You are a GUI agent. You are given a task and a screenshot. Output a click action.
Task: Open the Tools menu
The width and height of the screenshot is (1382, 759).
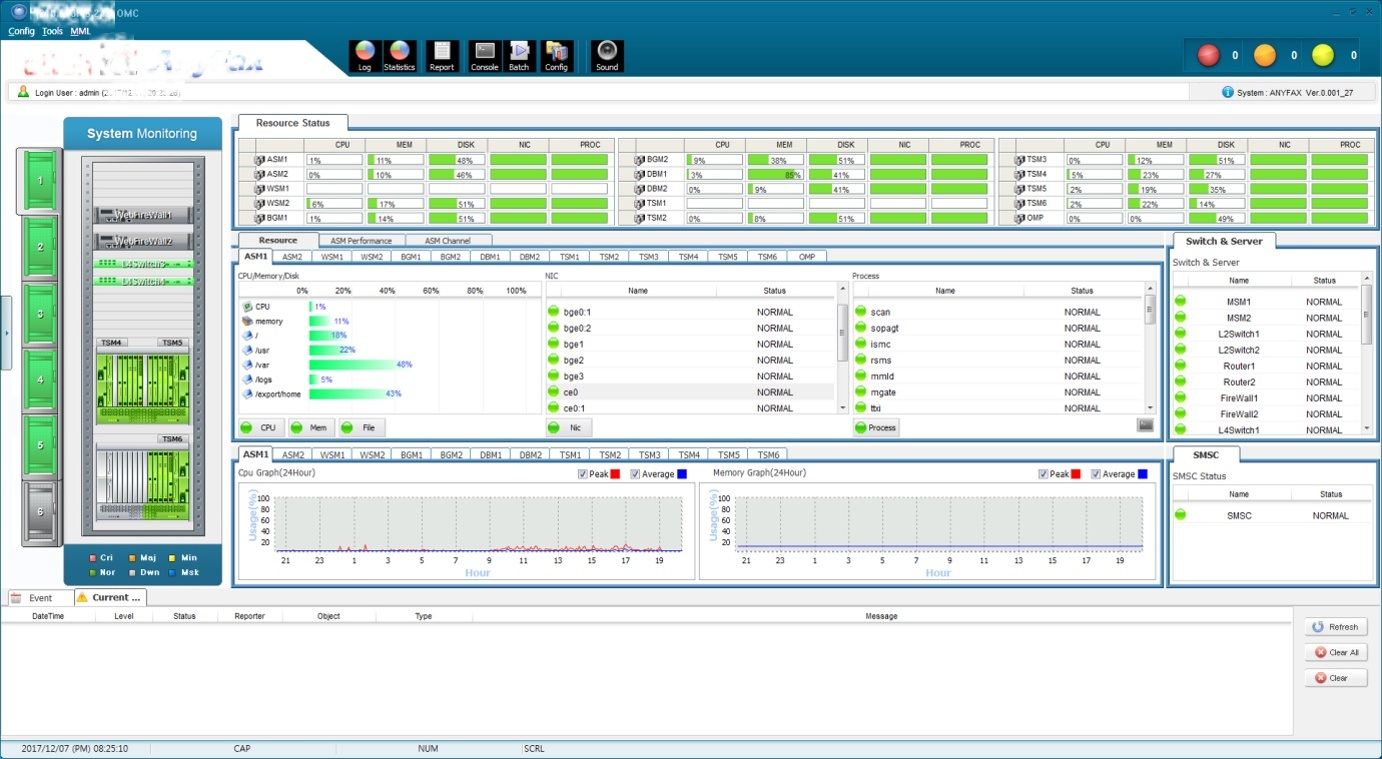pos(52,31)
